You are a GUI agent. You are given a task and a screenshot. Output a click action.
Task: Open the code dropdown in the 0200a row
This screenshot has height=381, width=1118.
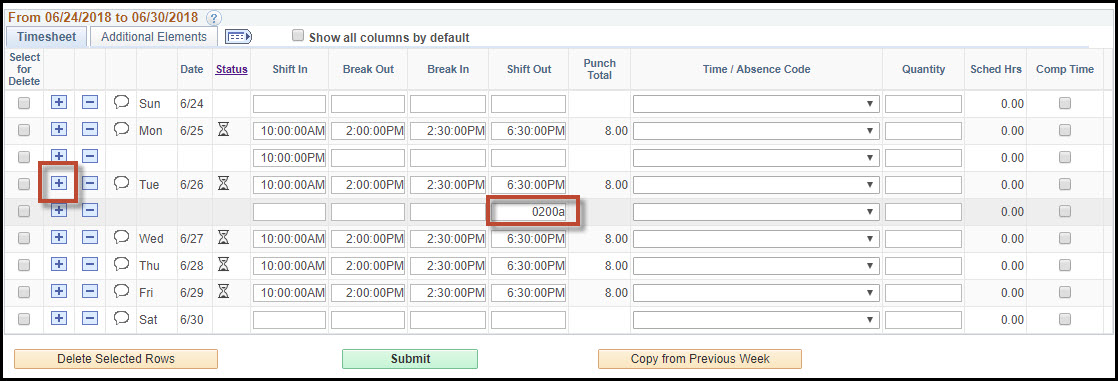click(756, 212)
